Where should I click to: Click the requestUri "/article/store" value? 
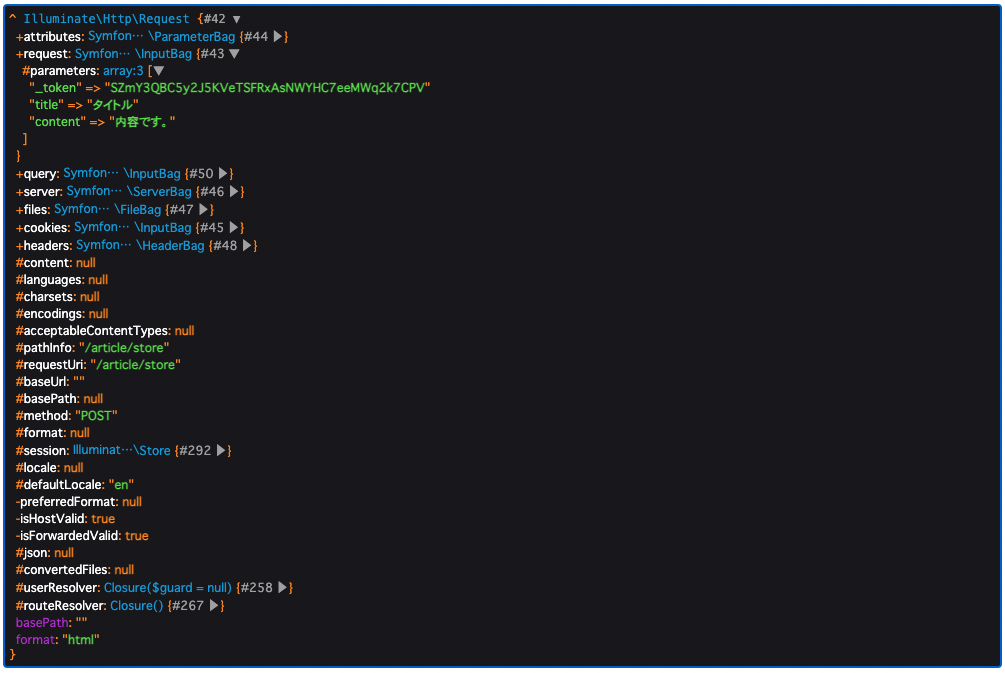[x=136, y=365]
